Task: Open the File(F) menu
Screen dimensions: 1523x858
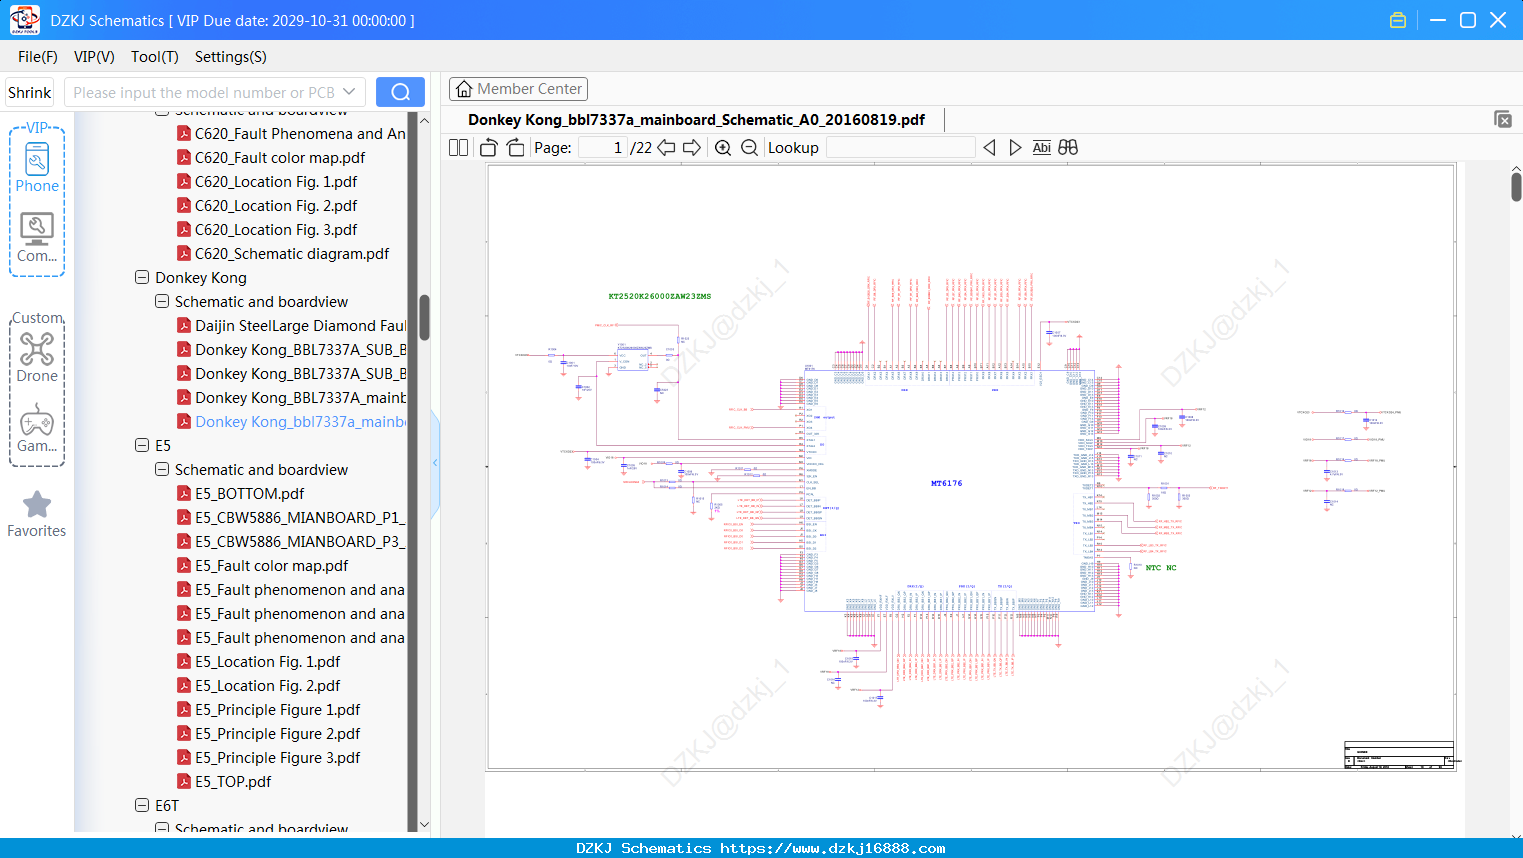Action: pyautogui.click(x=38, y=57)
